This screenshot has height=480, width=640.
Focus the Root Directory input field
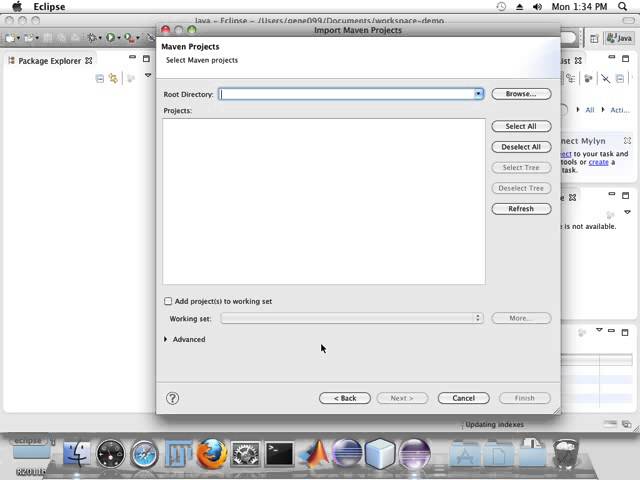(347, 94)
